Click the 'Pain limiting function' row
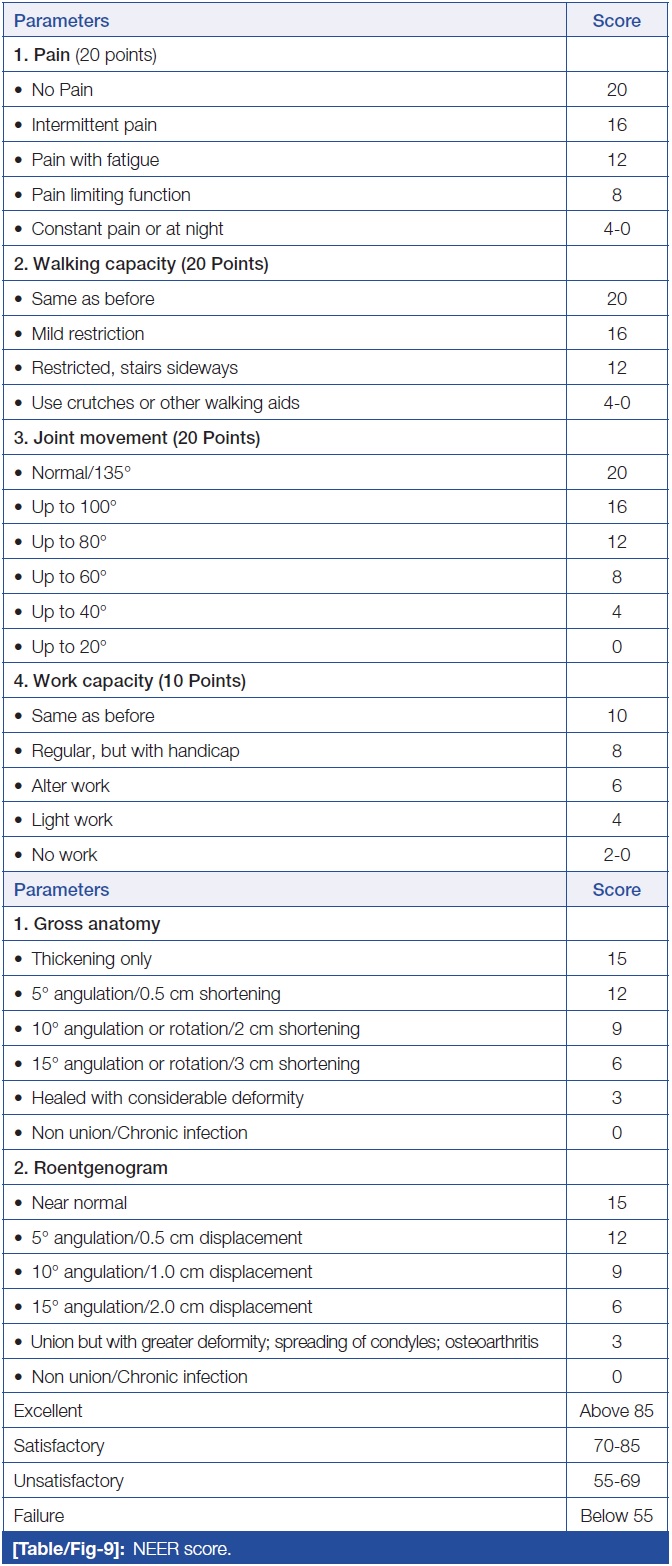Screen dimensions: 672x1566 110,194
